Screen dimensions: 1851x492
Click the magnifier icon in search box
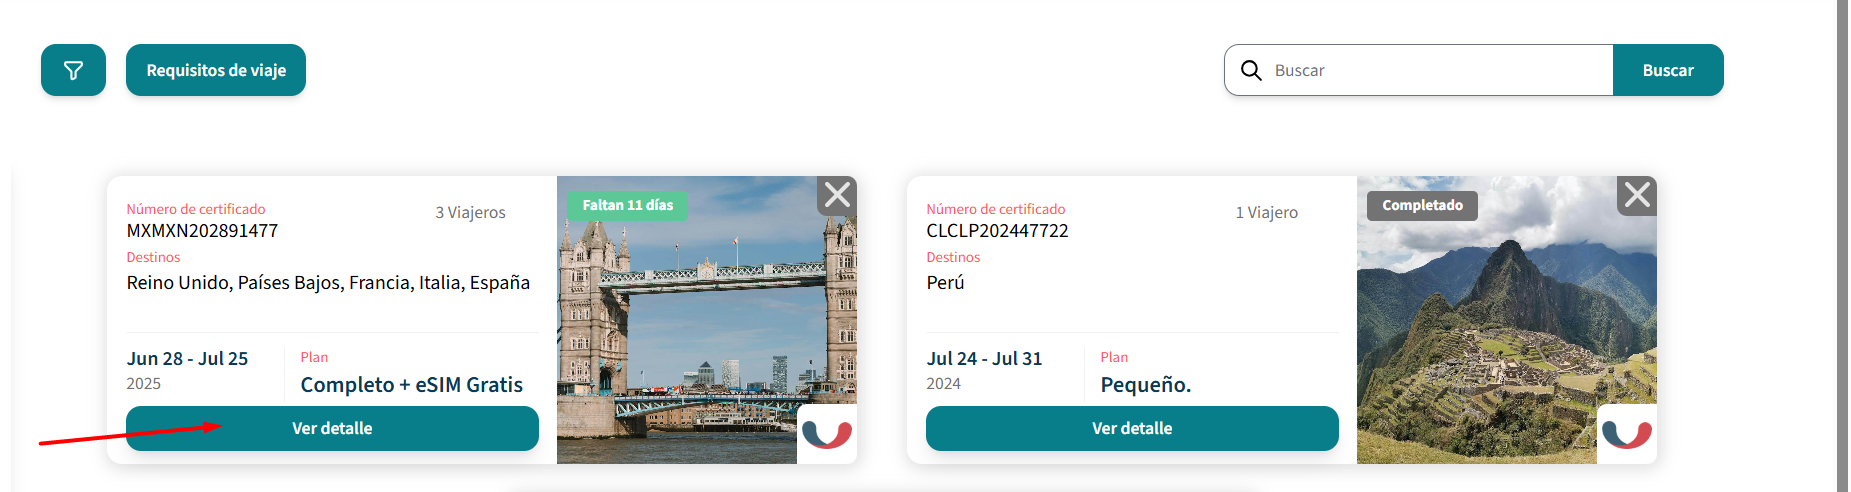(x=1251, y=70)
